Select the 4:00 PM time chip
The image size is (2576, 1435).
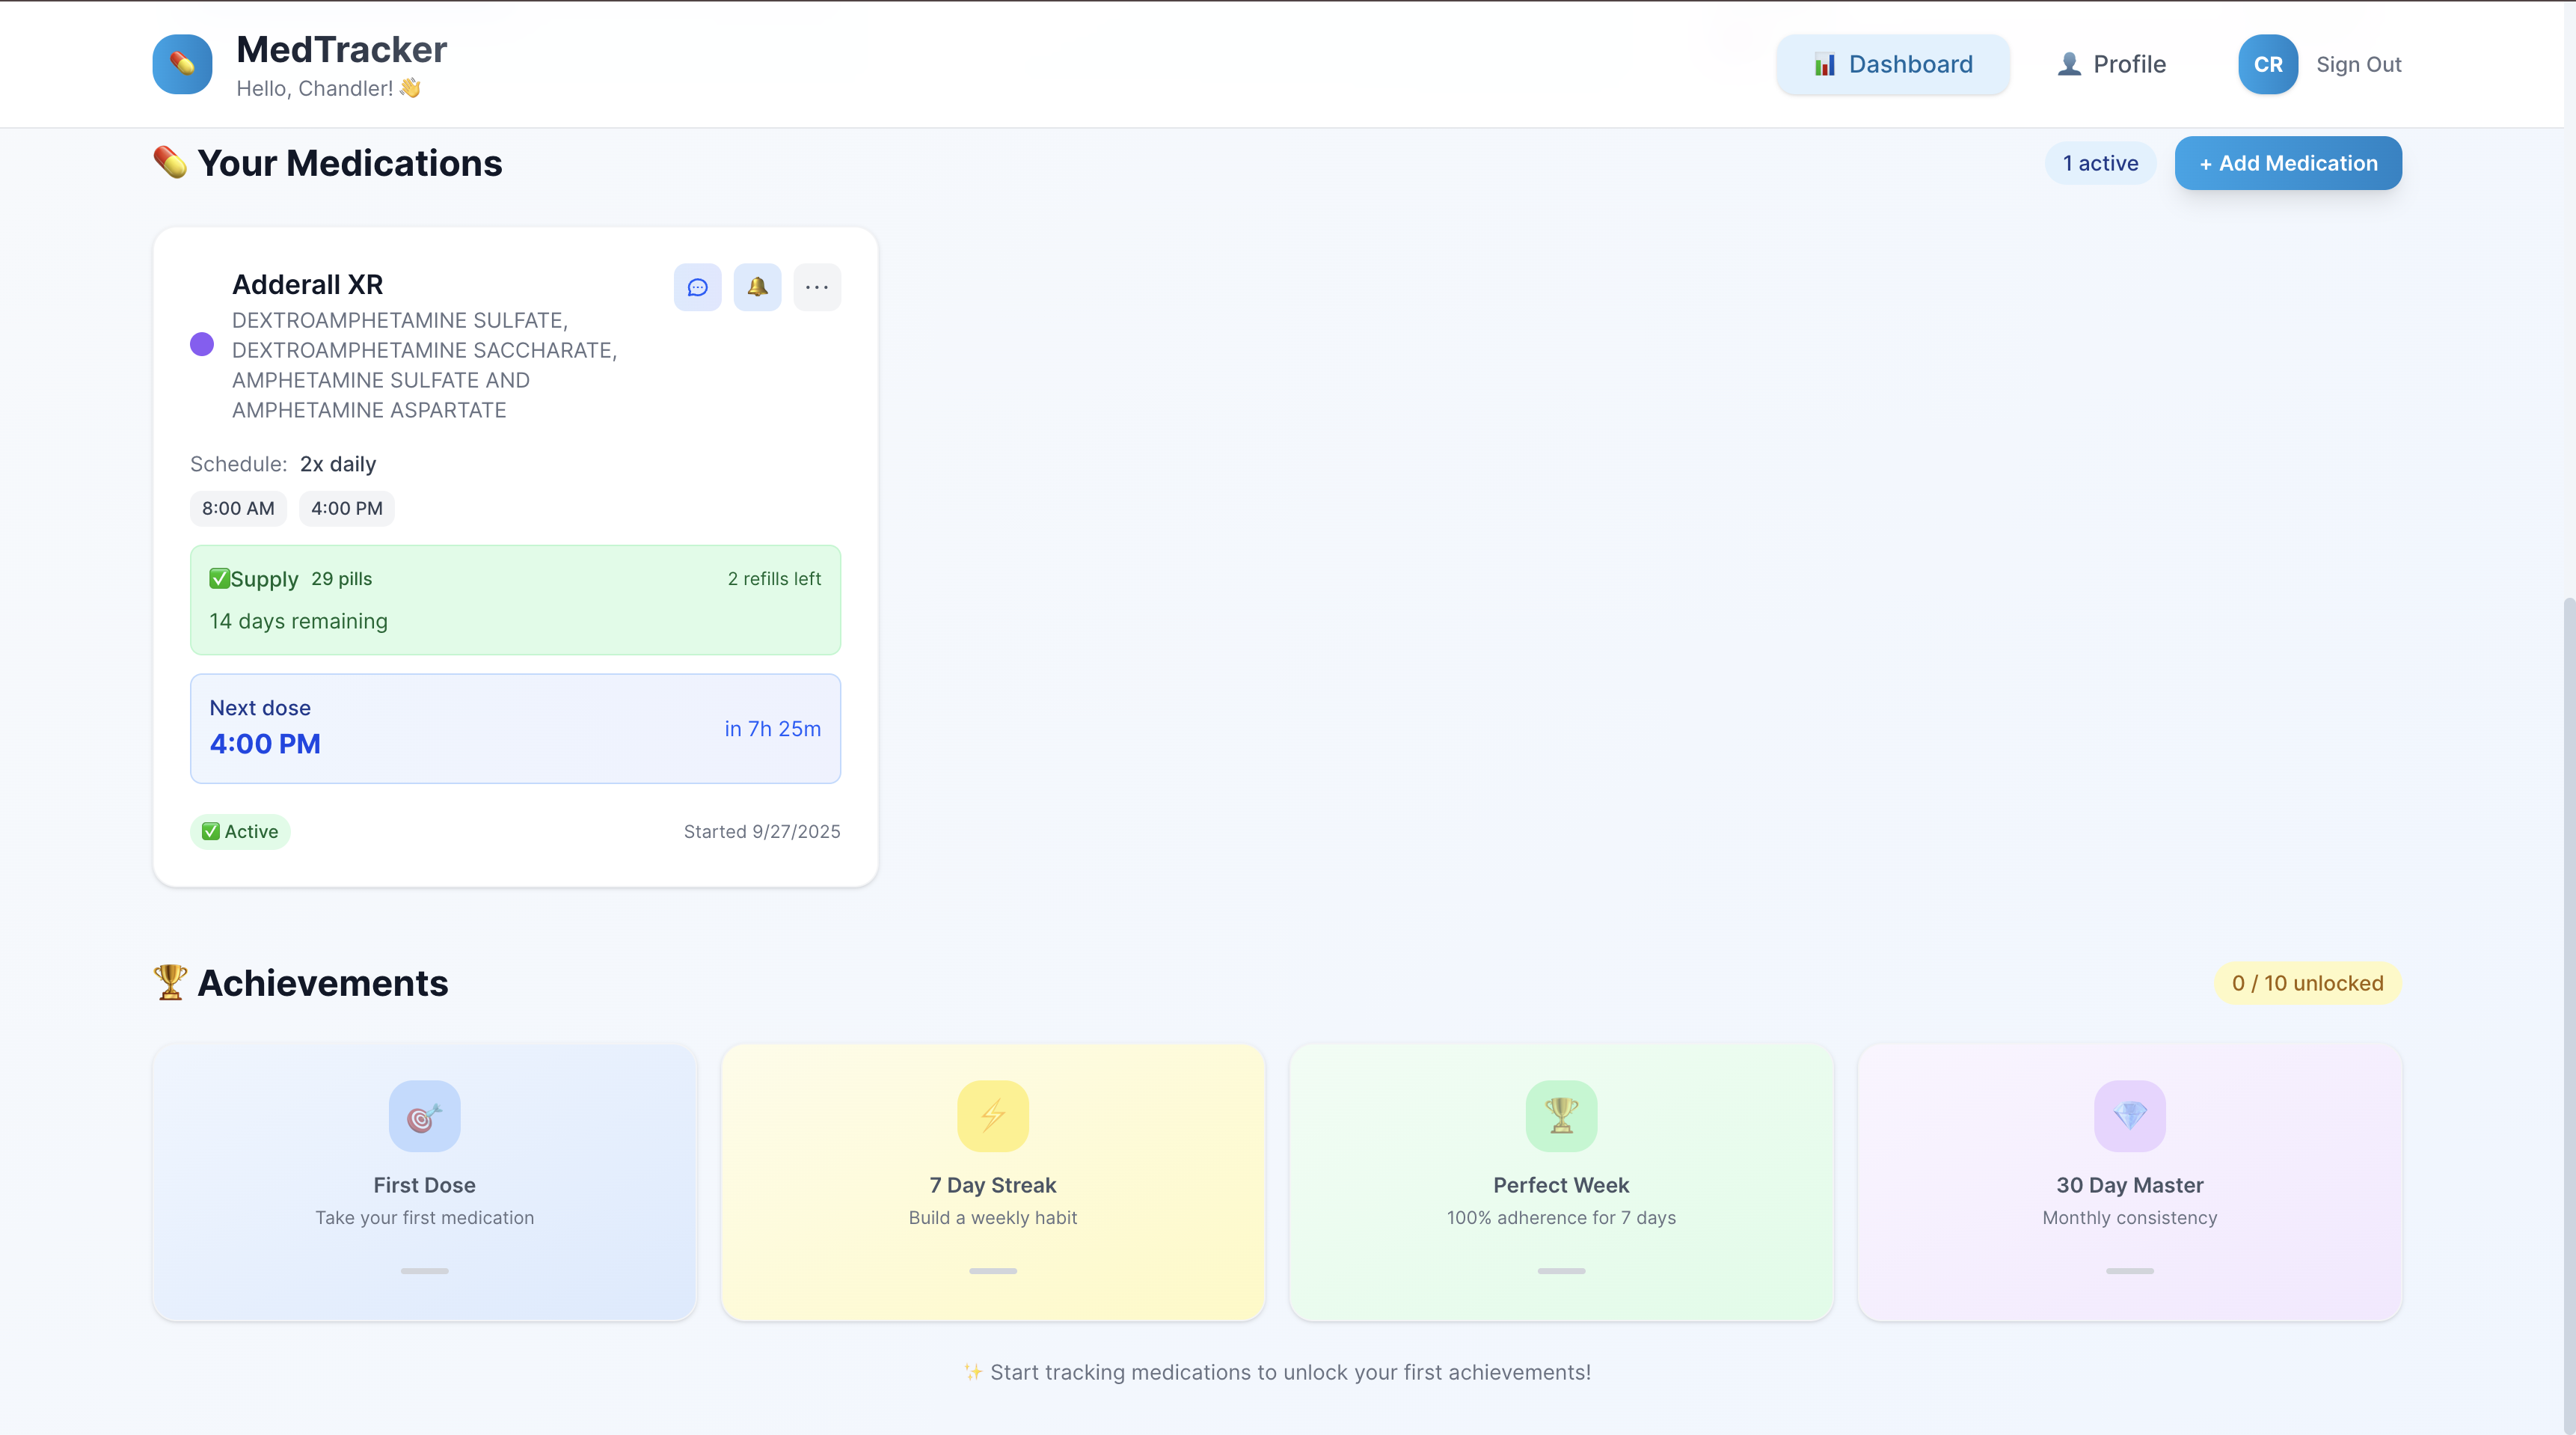pos(346,508)
